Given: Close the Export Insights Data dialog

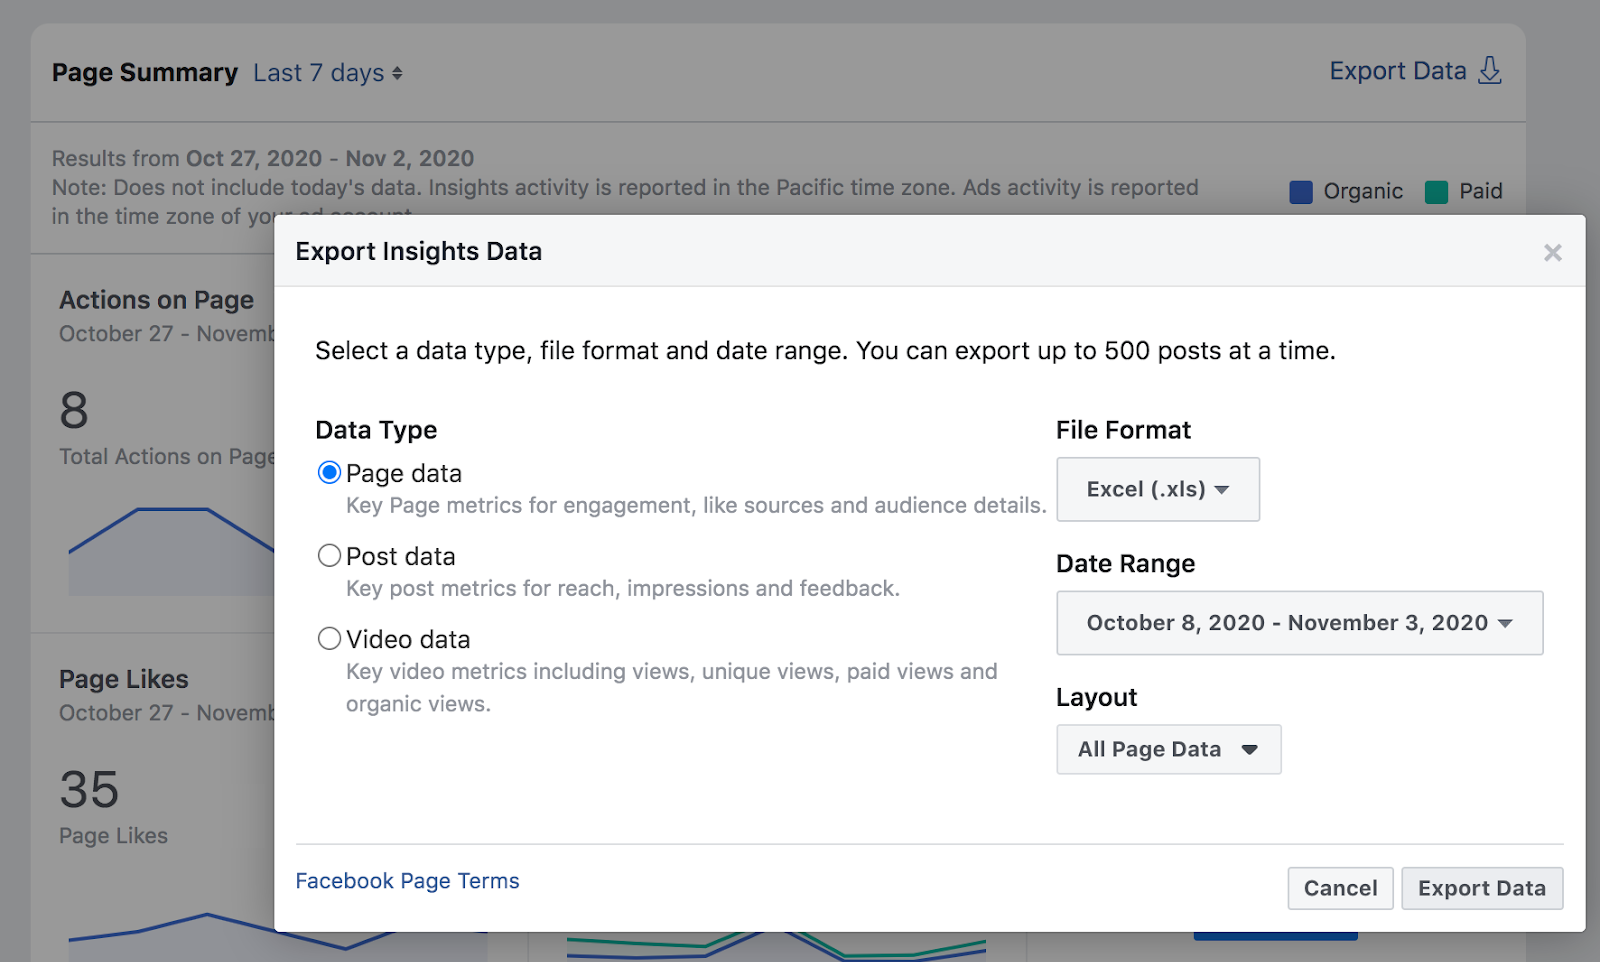Looking at the screenshot, I should pyautogui.click(x=1552, y=253).
